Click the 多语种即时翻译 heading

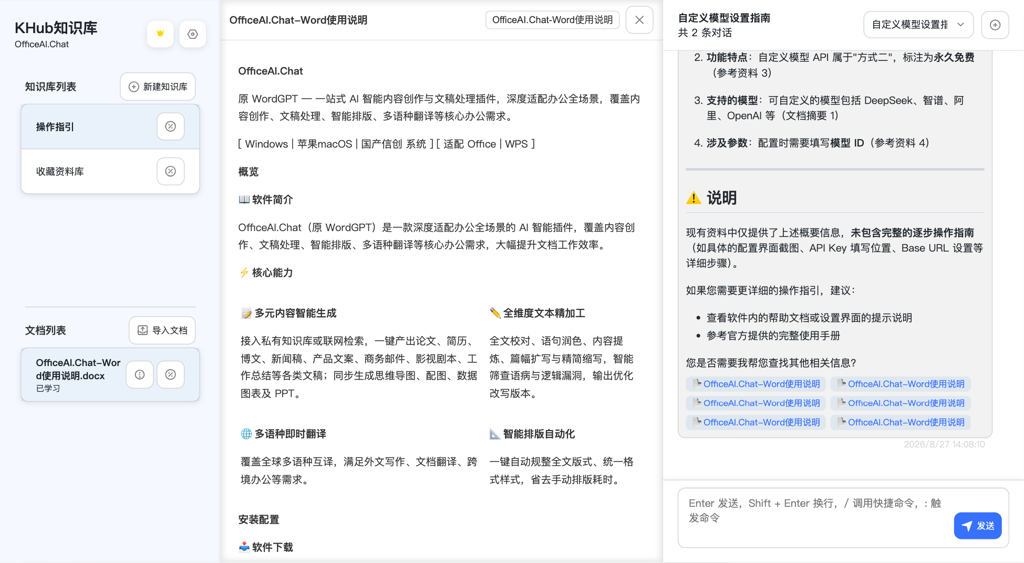283,434
